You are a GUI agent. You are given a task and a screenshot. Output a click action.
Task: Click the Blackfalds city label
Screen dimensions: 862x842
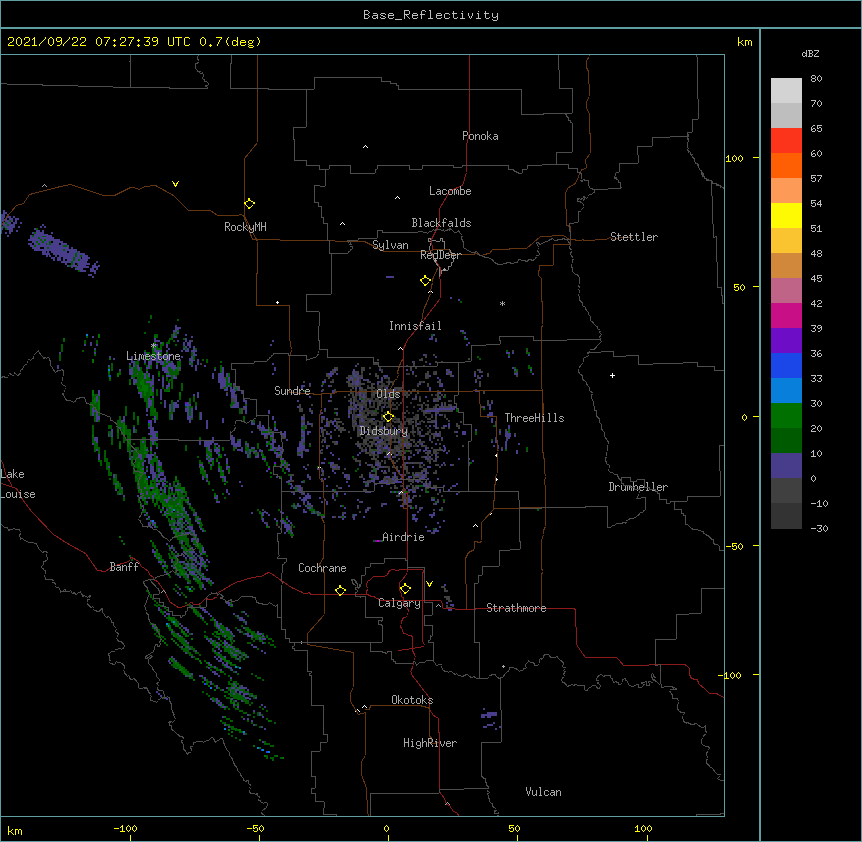441,223
